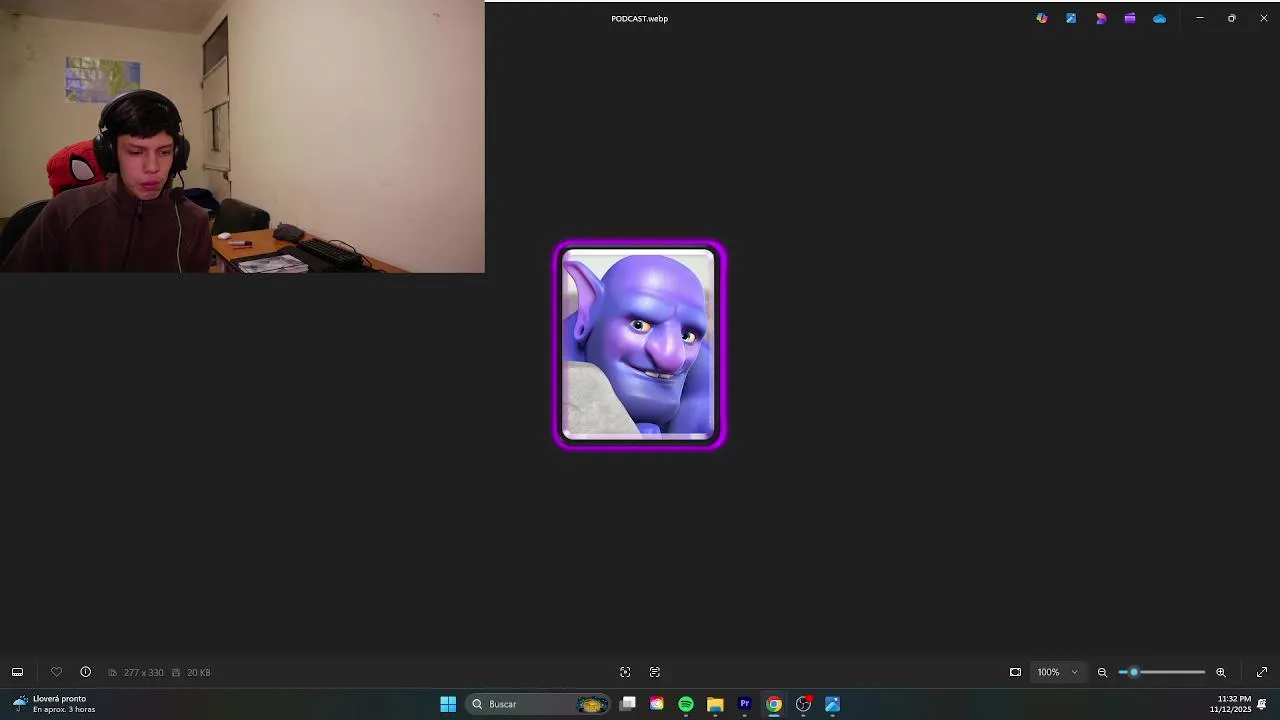Open OneDrive cloud icon in title bar

[x=1159, y=18]
